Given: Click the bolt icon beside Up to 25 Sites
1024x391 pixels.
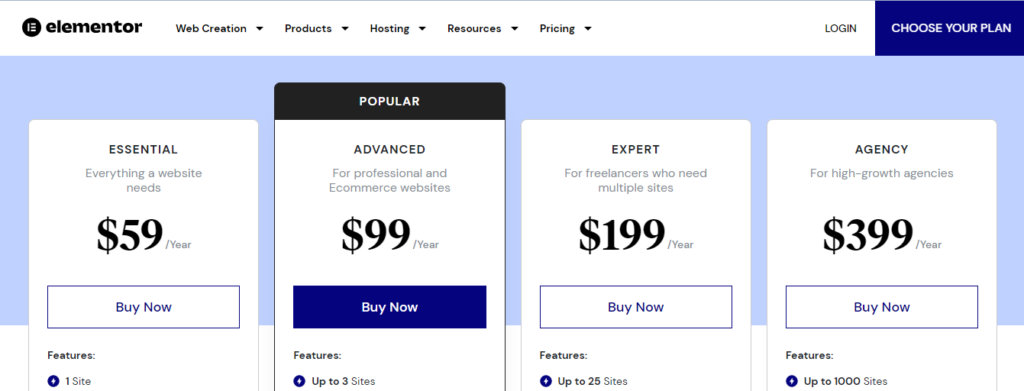Looking at the screenshot, I should [545, 381].
